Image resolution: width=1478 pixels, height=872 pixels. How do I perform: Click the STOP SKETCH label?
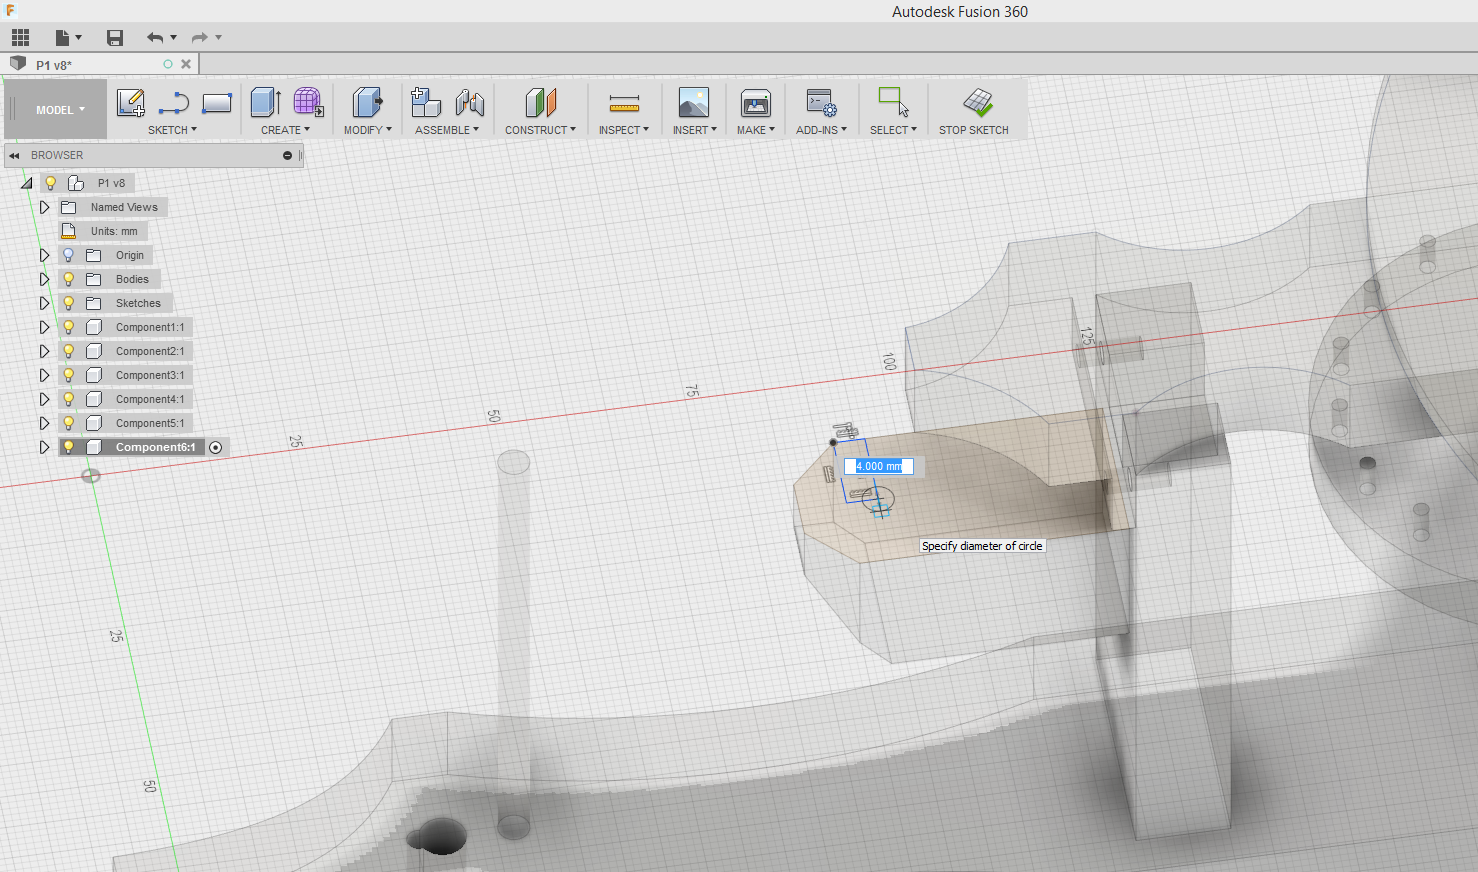[974, 130]
